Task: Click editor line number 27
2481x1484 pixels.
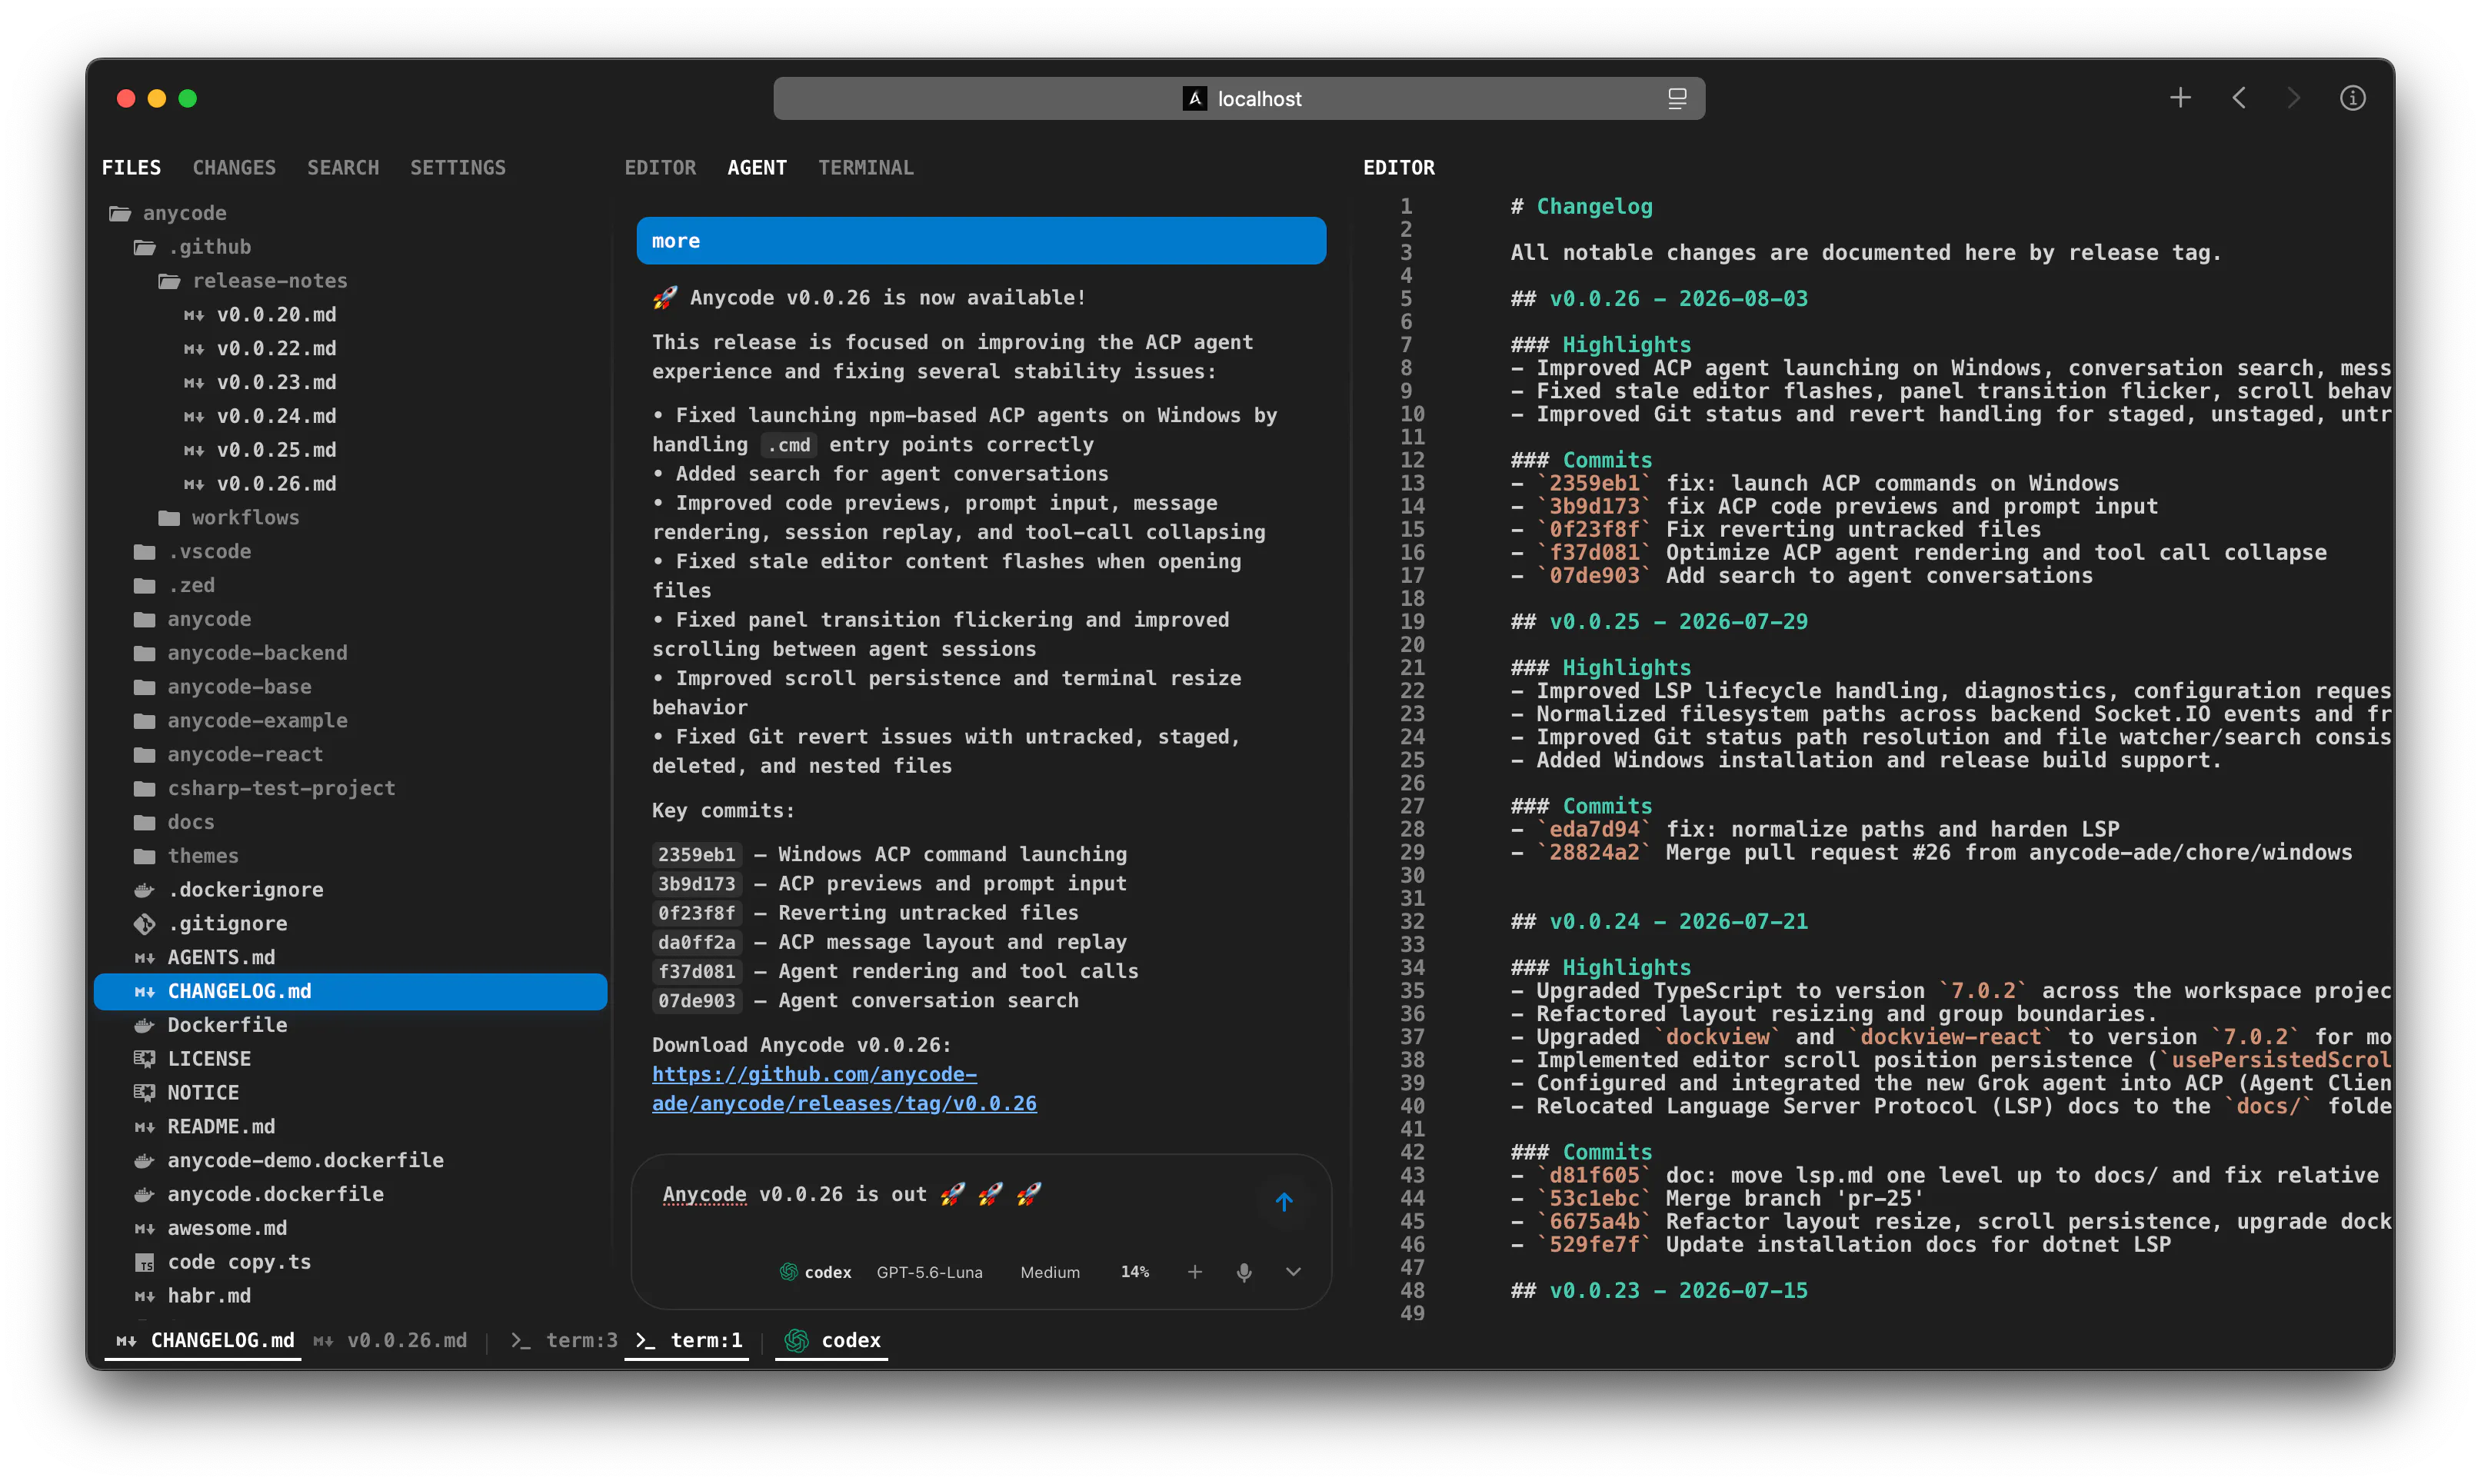Action: coord(1412,807)
